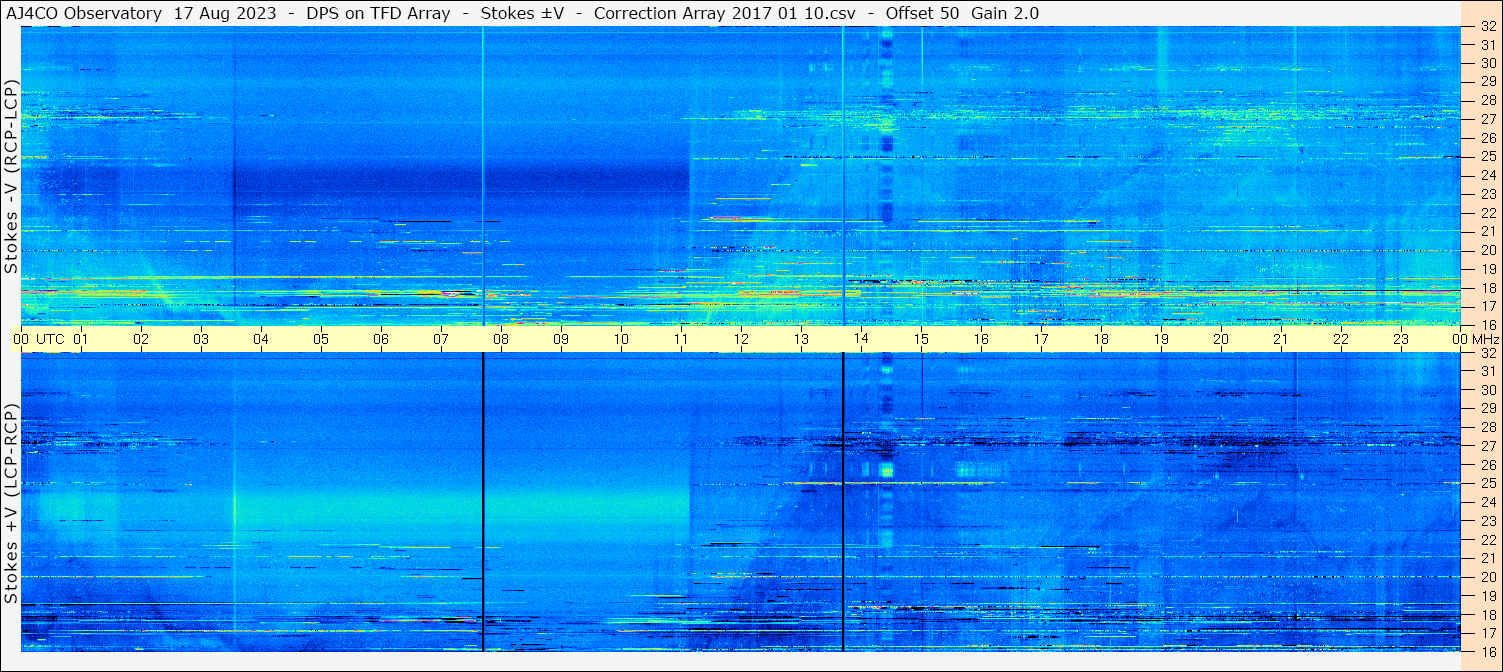The height and width of the screenshot is (672, 1503).
Task: Select the '21' hour marker on time axis
Action: [1281, 339]
